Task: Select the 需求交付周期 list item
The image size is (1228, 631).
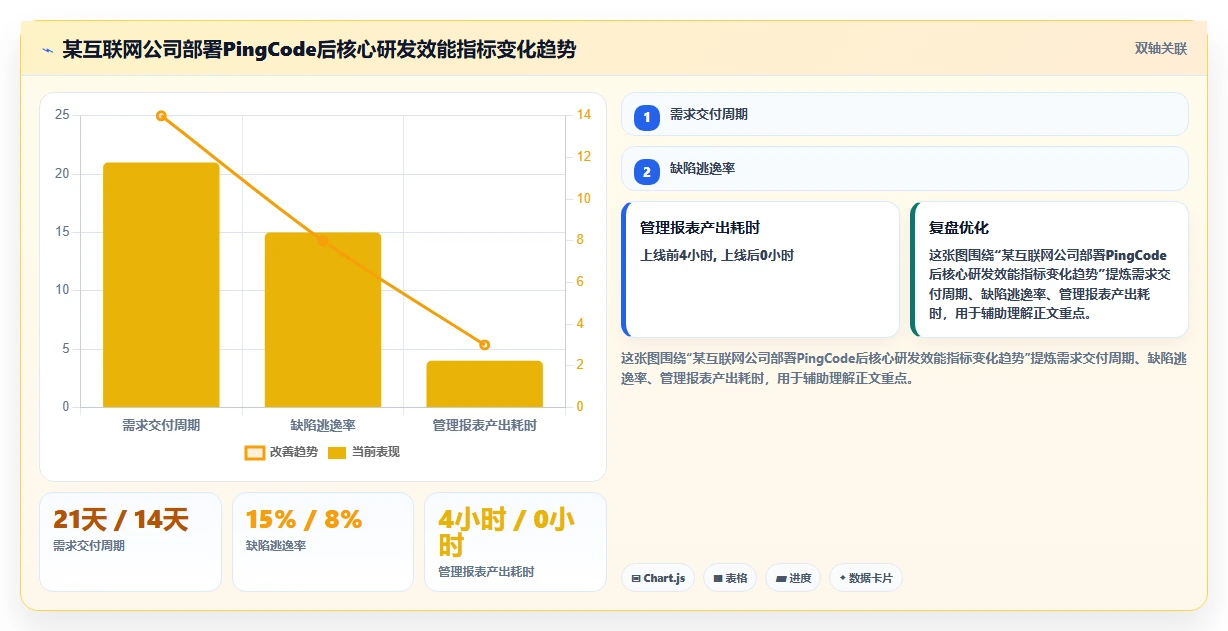Action: point(905,114)
